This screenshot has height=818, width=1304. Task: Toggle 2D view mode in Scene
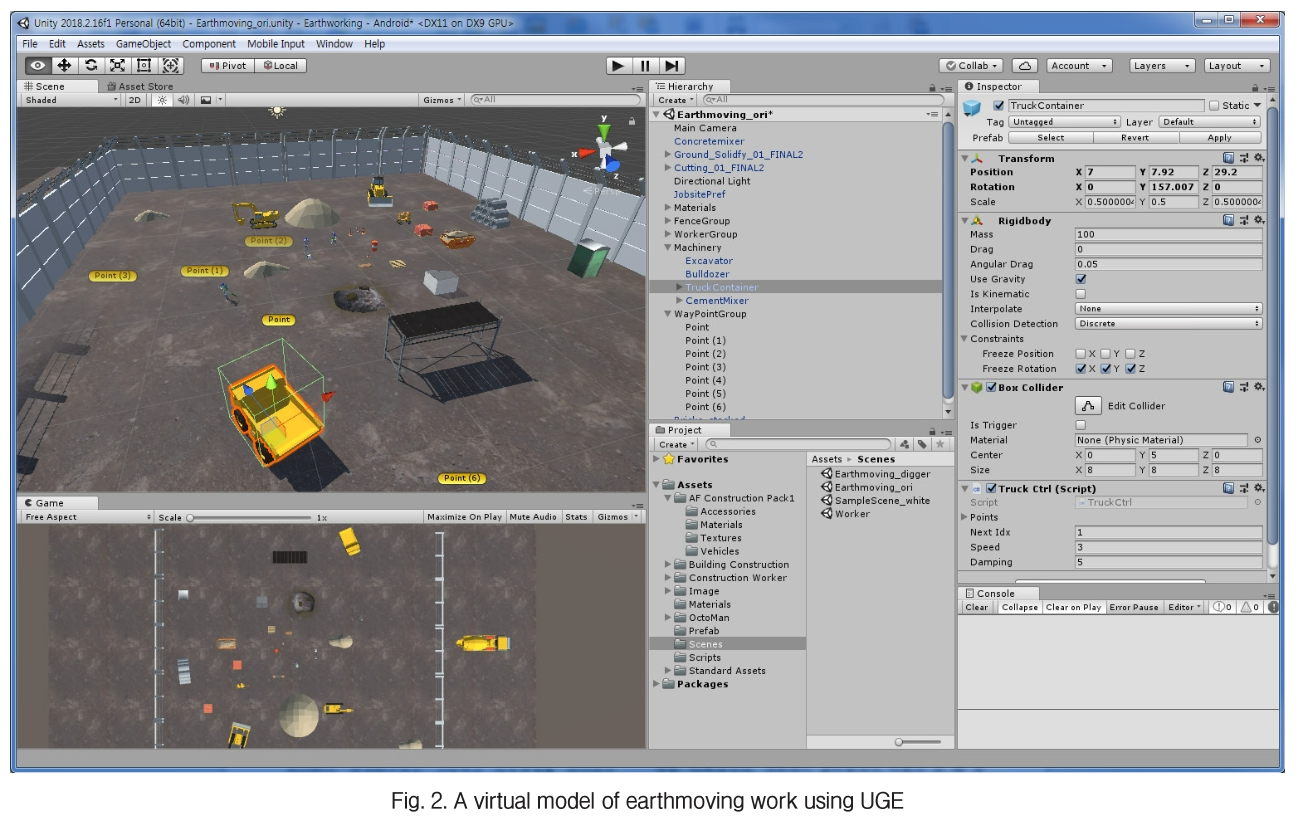coord(134,100)
